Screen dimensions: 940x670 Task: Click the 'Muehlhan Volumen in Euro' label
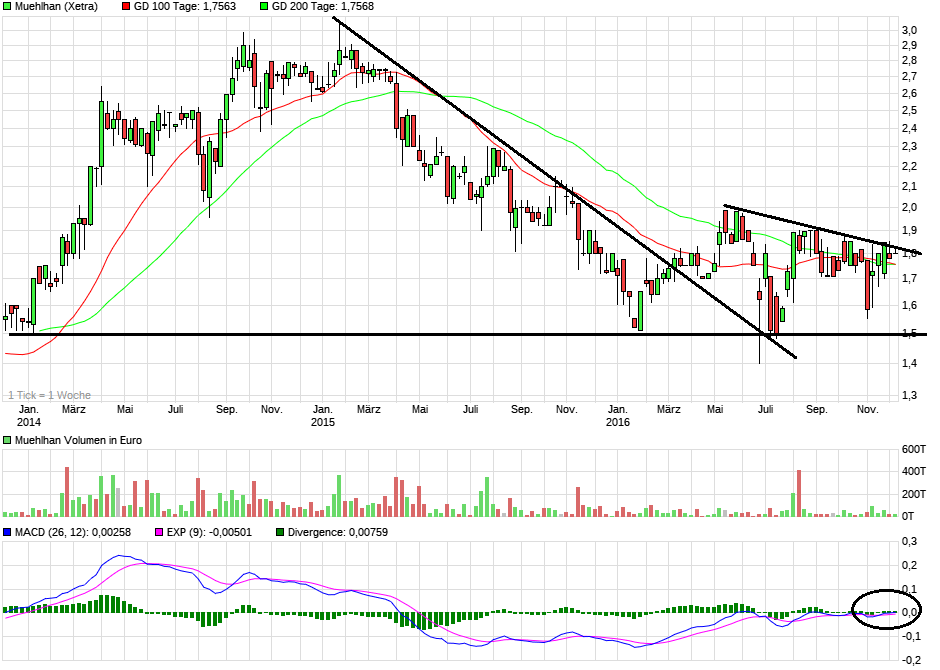[80, 440]
